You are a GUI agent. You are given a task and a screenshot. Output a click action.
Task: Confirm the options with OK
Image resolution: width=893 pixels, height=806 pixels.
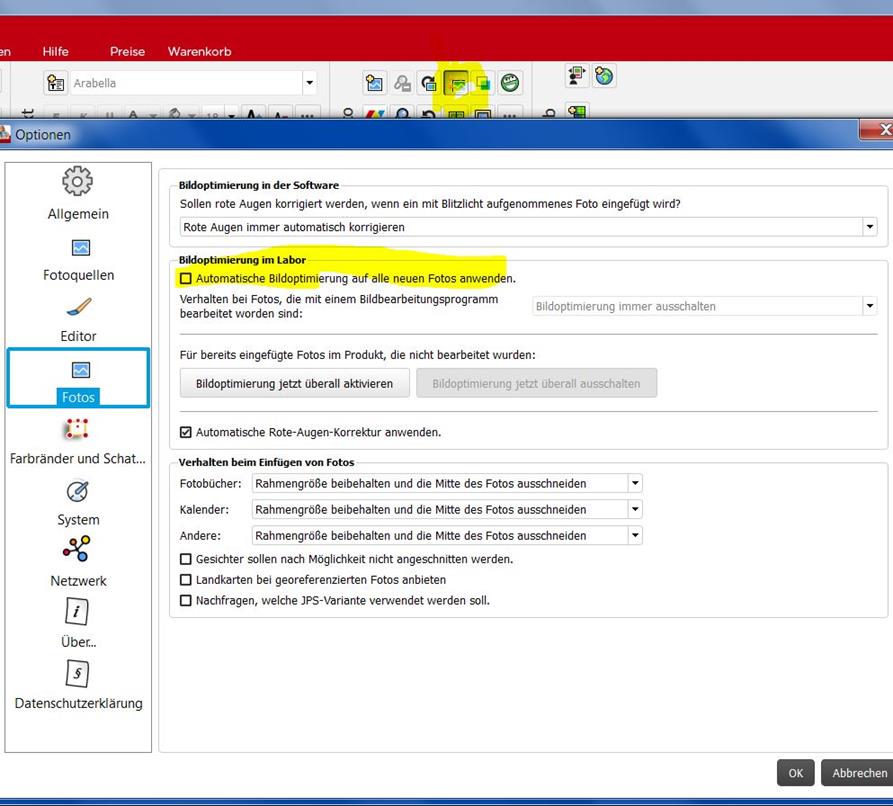[x=795, y=773]
